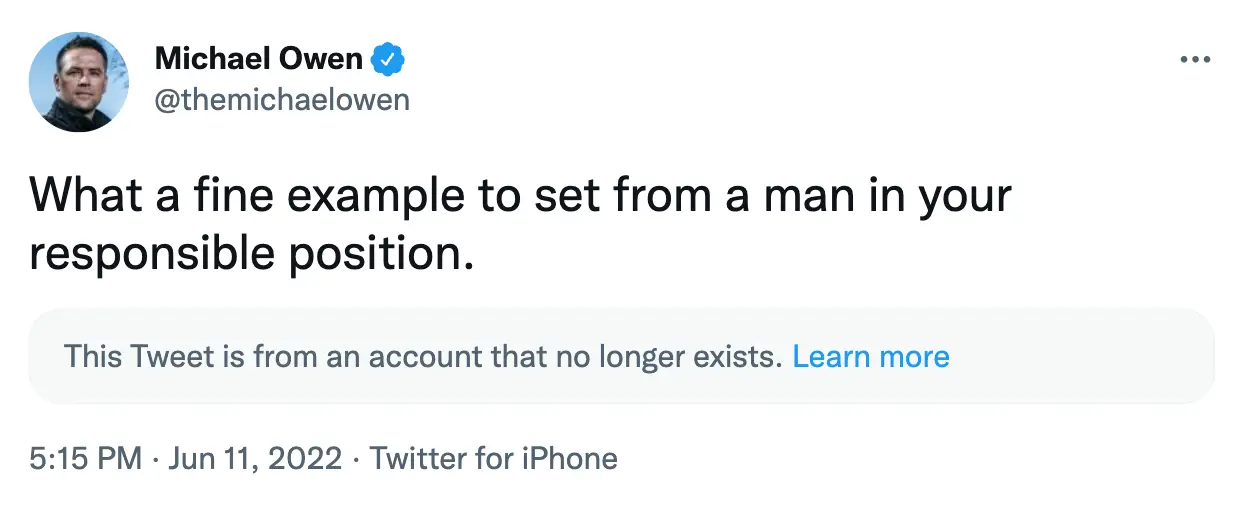Image resolution: width=1242 pixels, height=512 pixels.
Task: Click the words "responsible position."
Action: pos(250,255)
